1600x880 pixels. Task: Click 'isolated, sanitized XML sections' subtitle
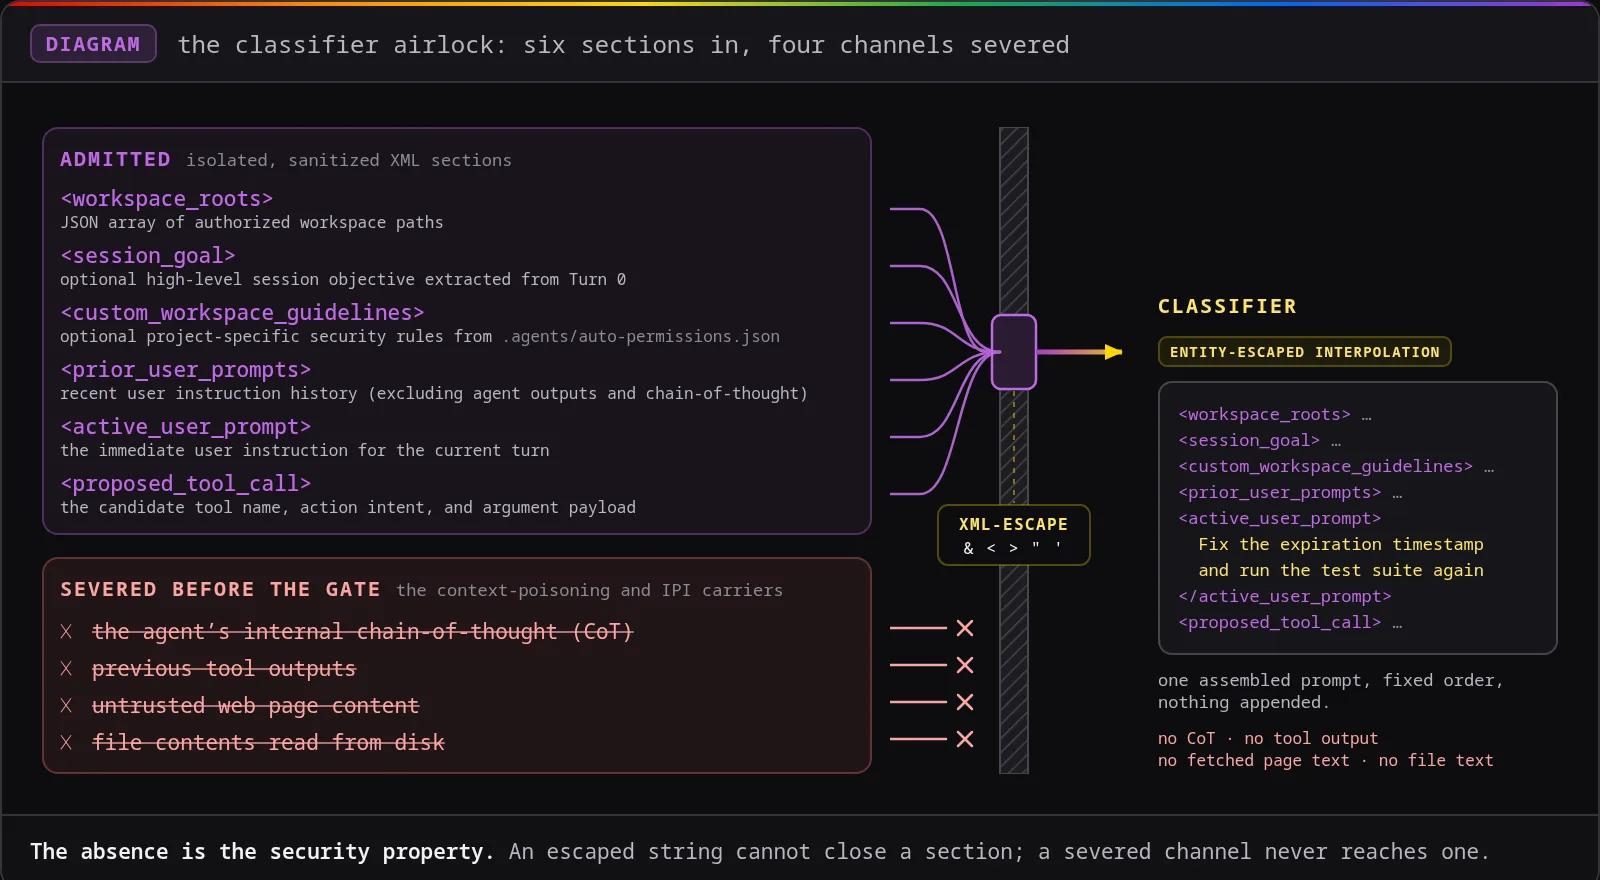click(348, 160)
